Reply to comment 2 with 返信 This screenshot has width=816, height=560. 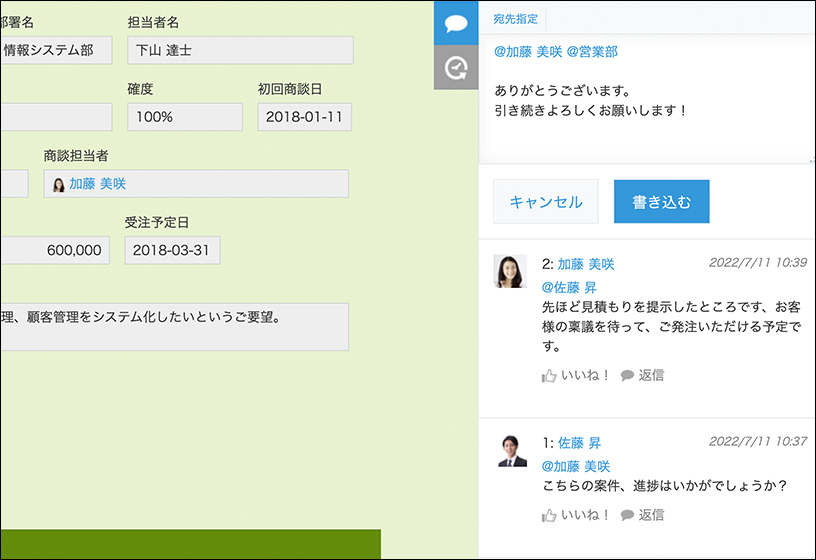click(x=643, y=375)
